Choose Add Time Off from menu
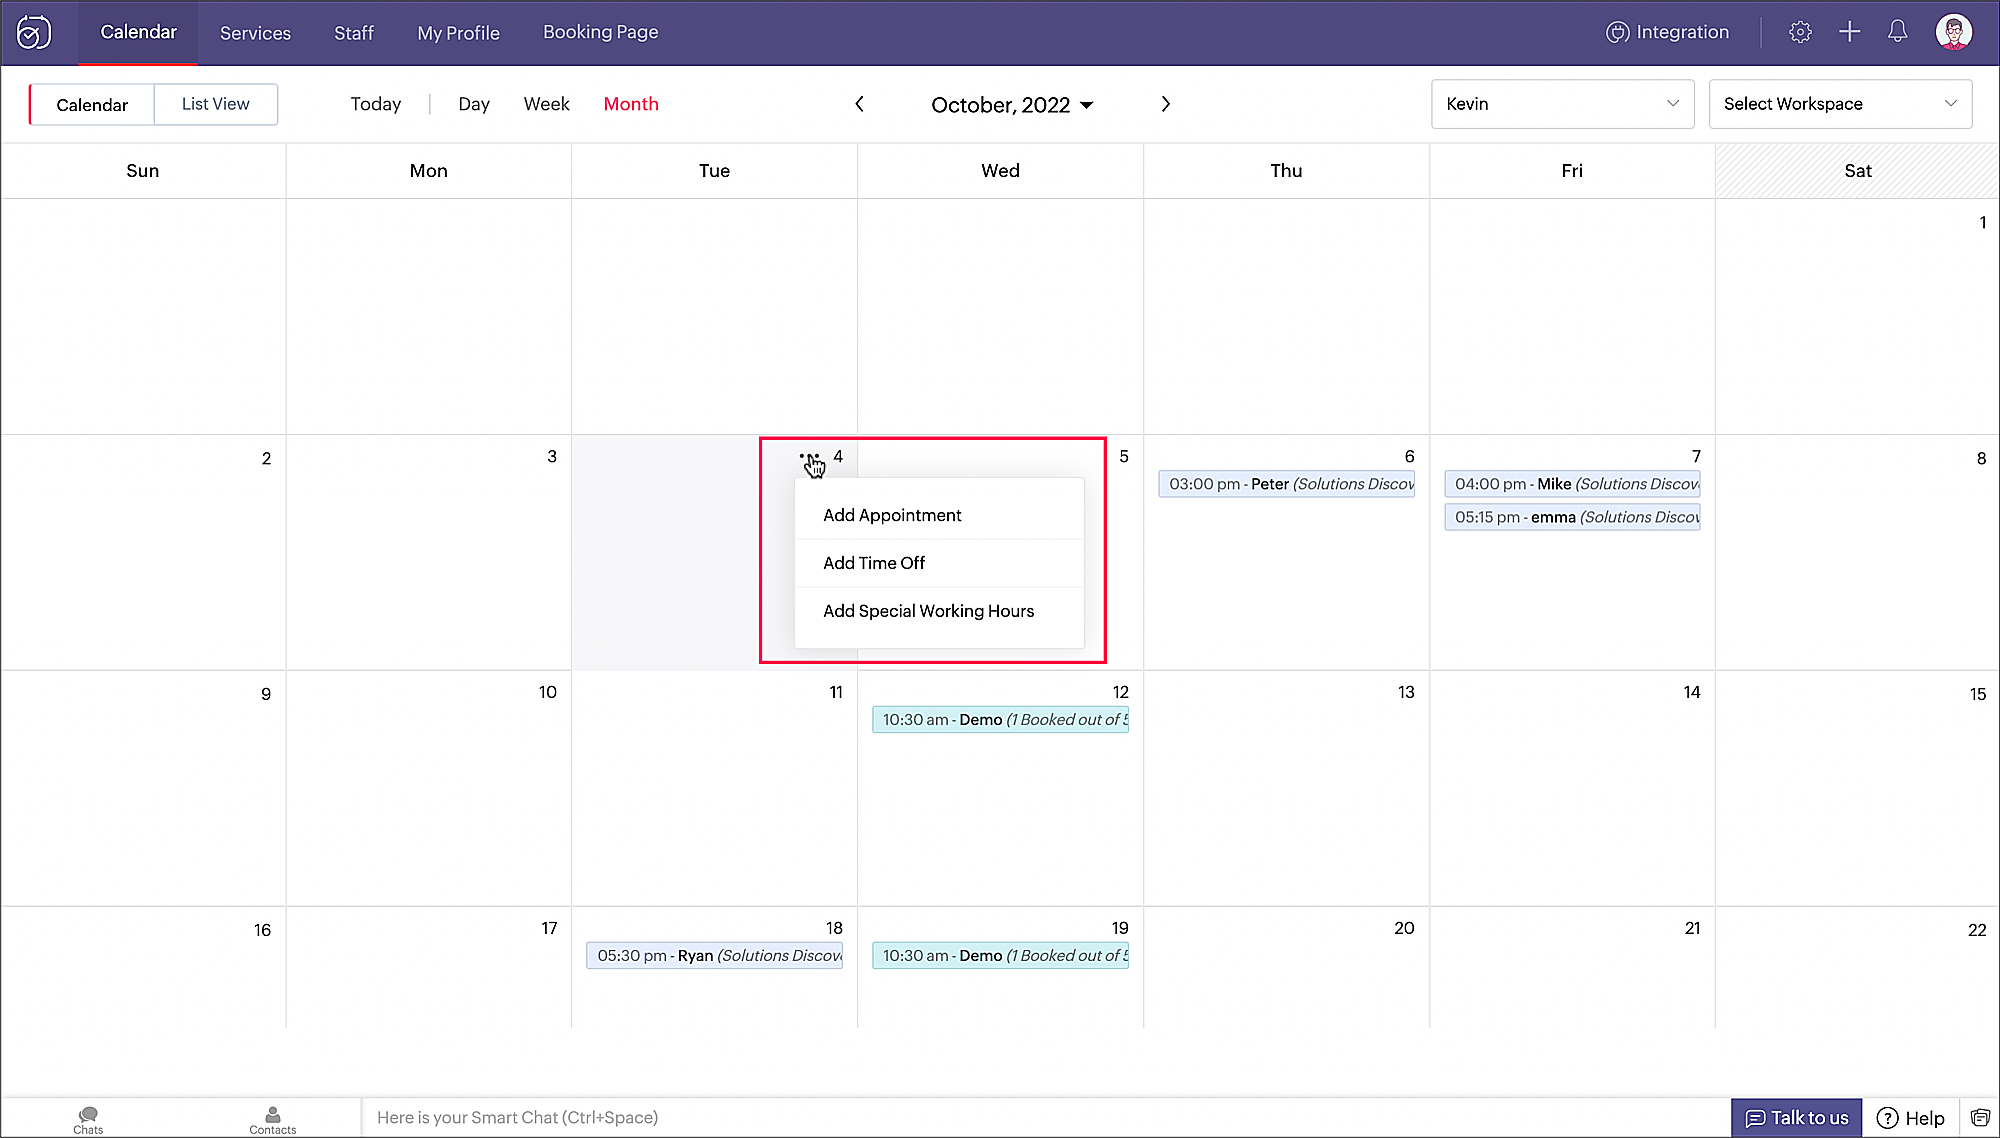2000x1138 pixels. (x=874, y=563)
